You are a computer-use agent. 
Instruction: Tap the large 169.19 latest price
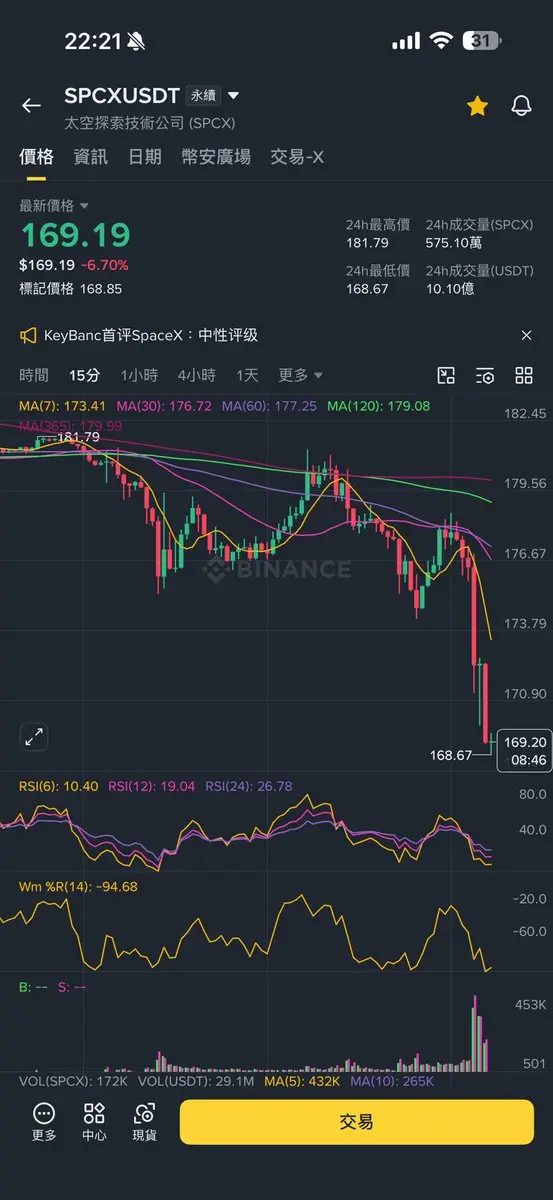[76, 235]
